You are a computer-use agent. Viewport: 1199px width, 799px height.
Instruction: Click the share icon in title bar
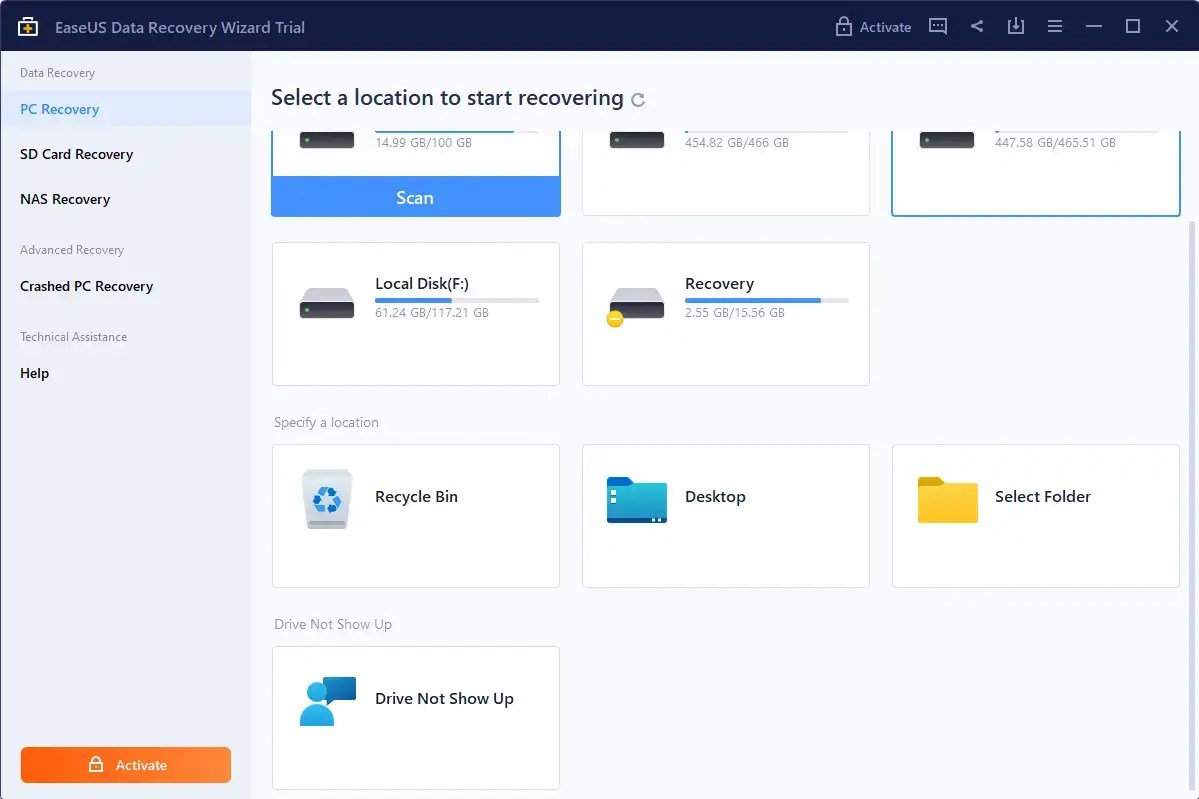(x=976, y=26)
